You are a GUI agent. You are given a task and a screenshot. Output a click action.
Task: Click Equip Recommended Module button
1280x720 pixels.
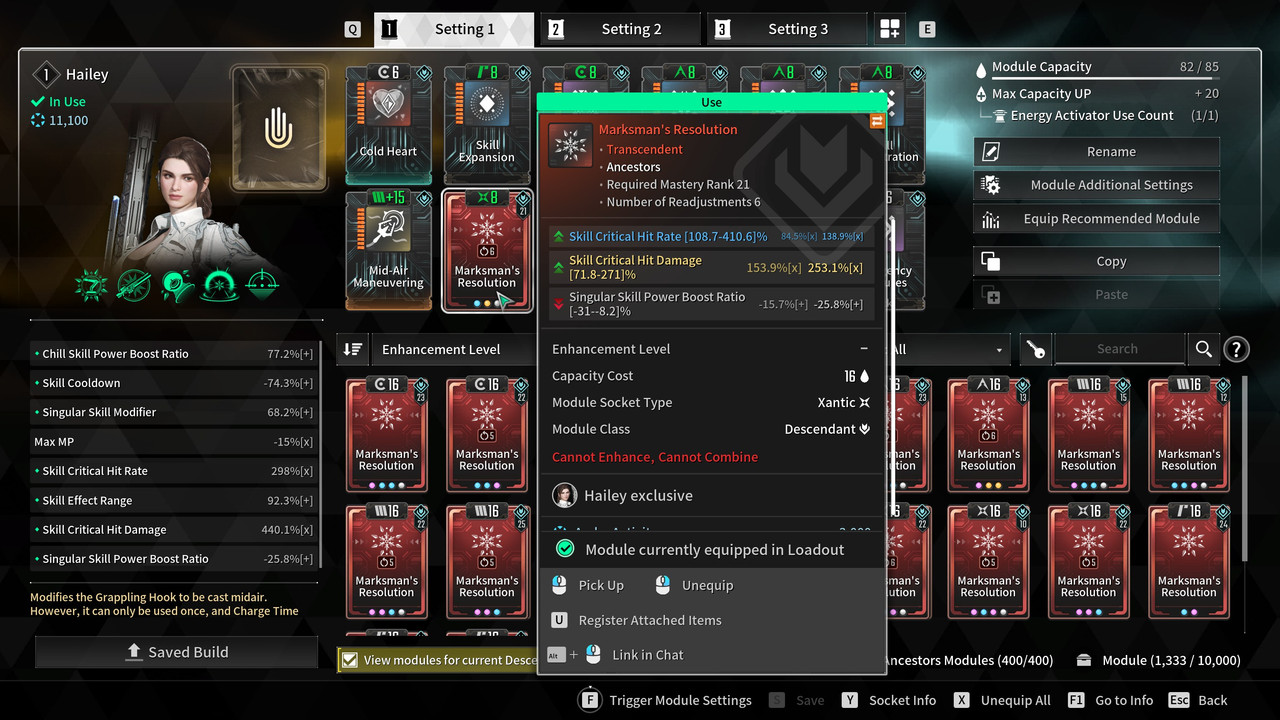(x=1096, y=219)
